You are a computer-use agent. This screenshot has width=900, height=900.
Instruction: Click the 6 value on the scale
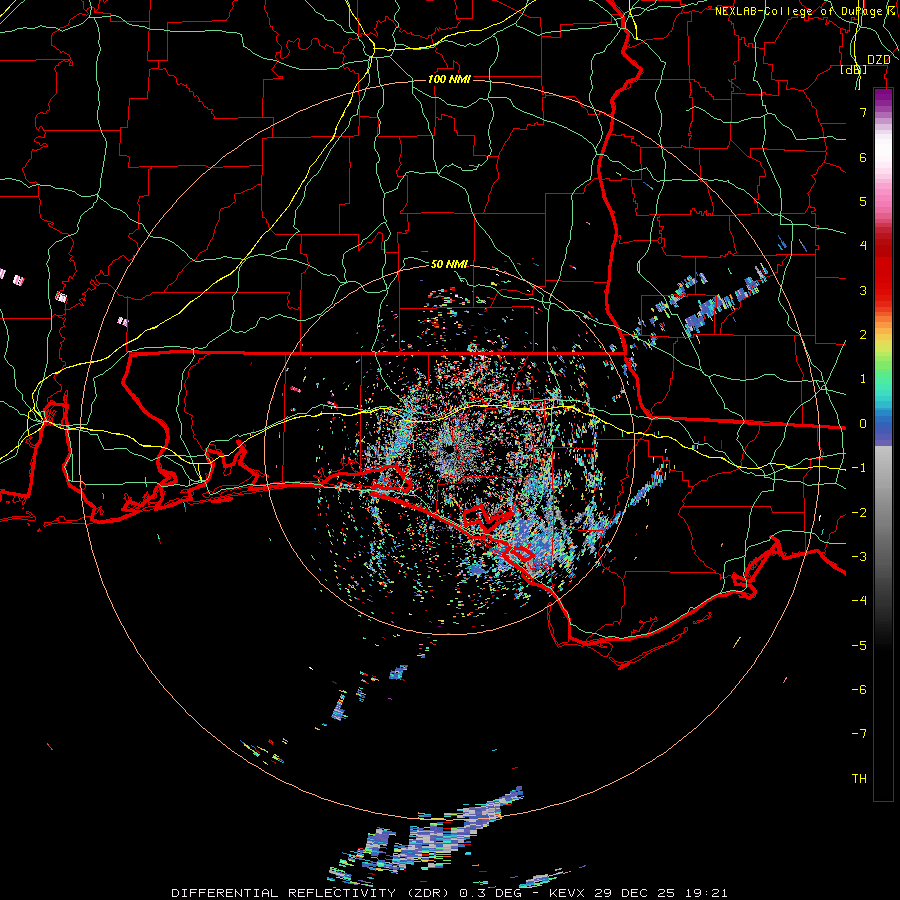coord(863,157)
